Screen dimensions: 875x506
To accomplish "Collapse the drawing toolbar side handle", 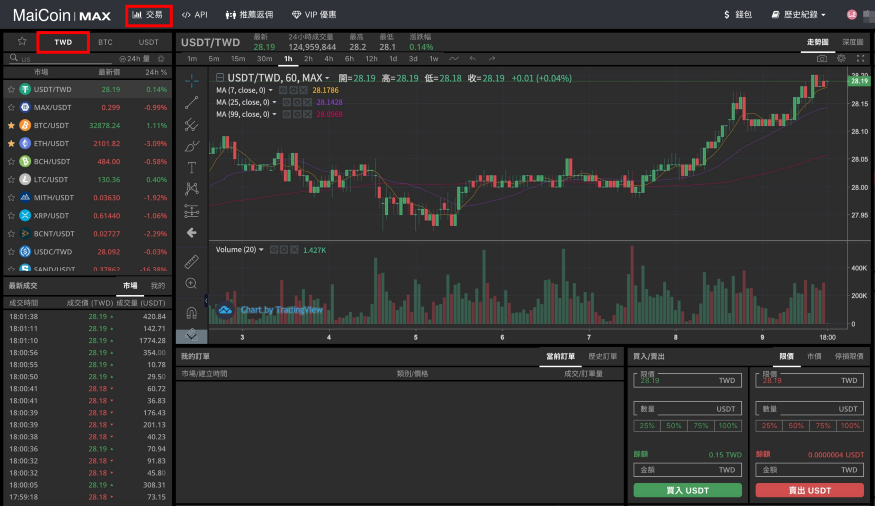I will (205, 301).
